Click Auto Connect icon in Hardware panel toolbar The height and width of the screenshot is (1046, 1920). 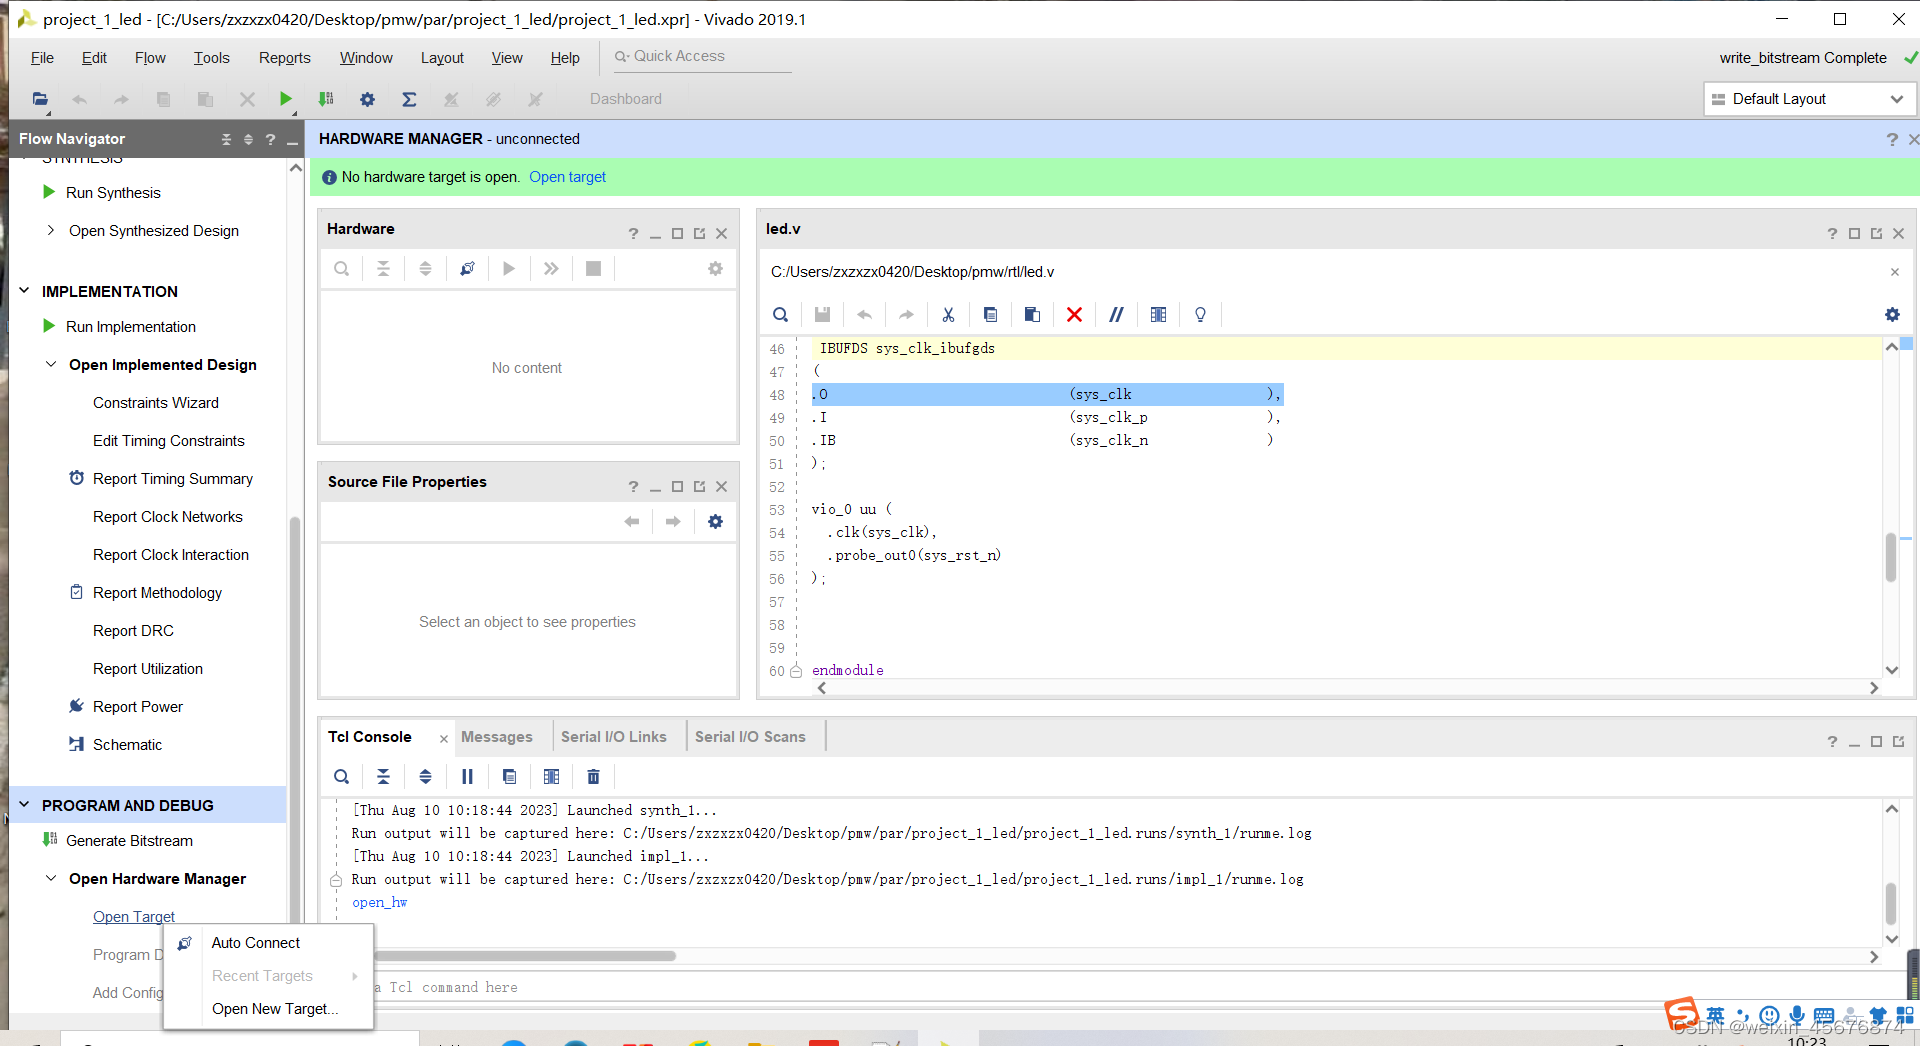click(x=467, y=269)
